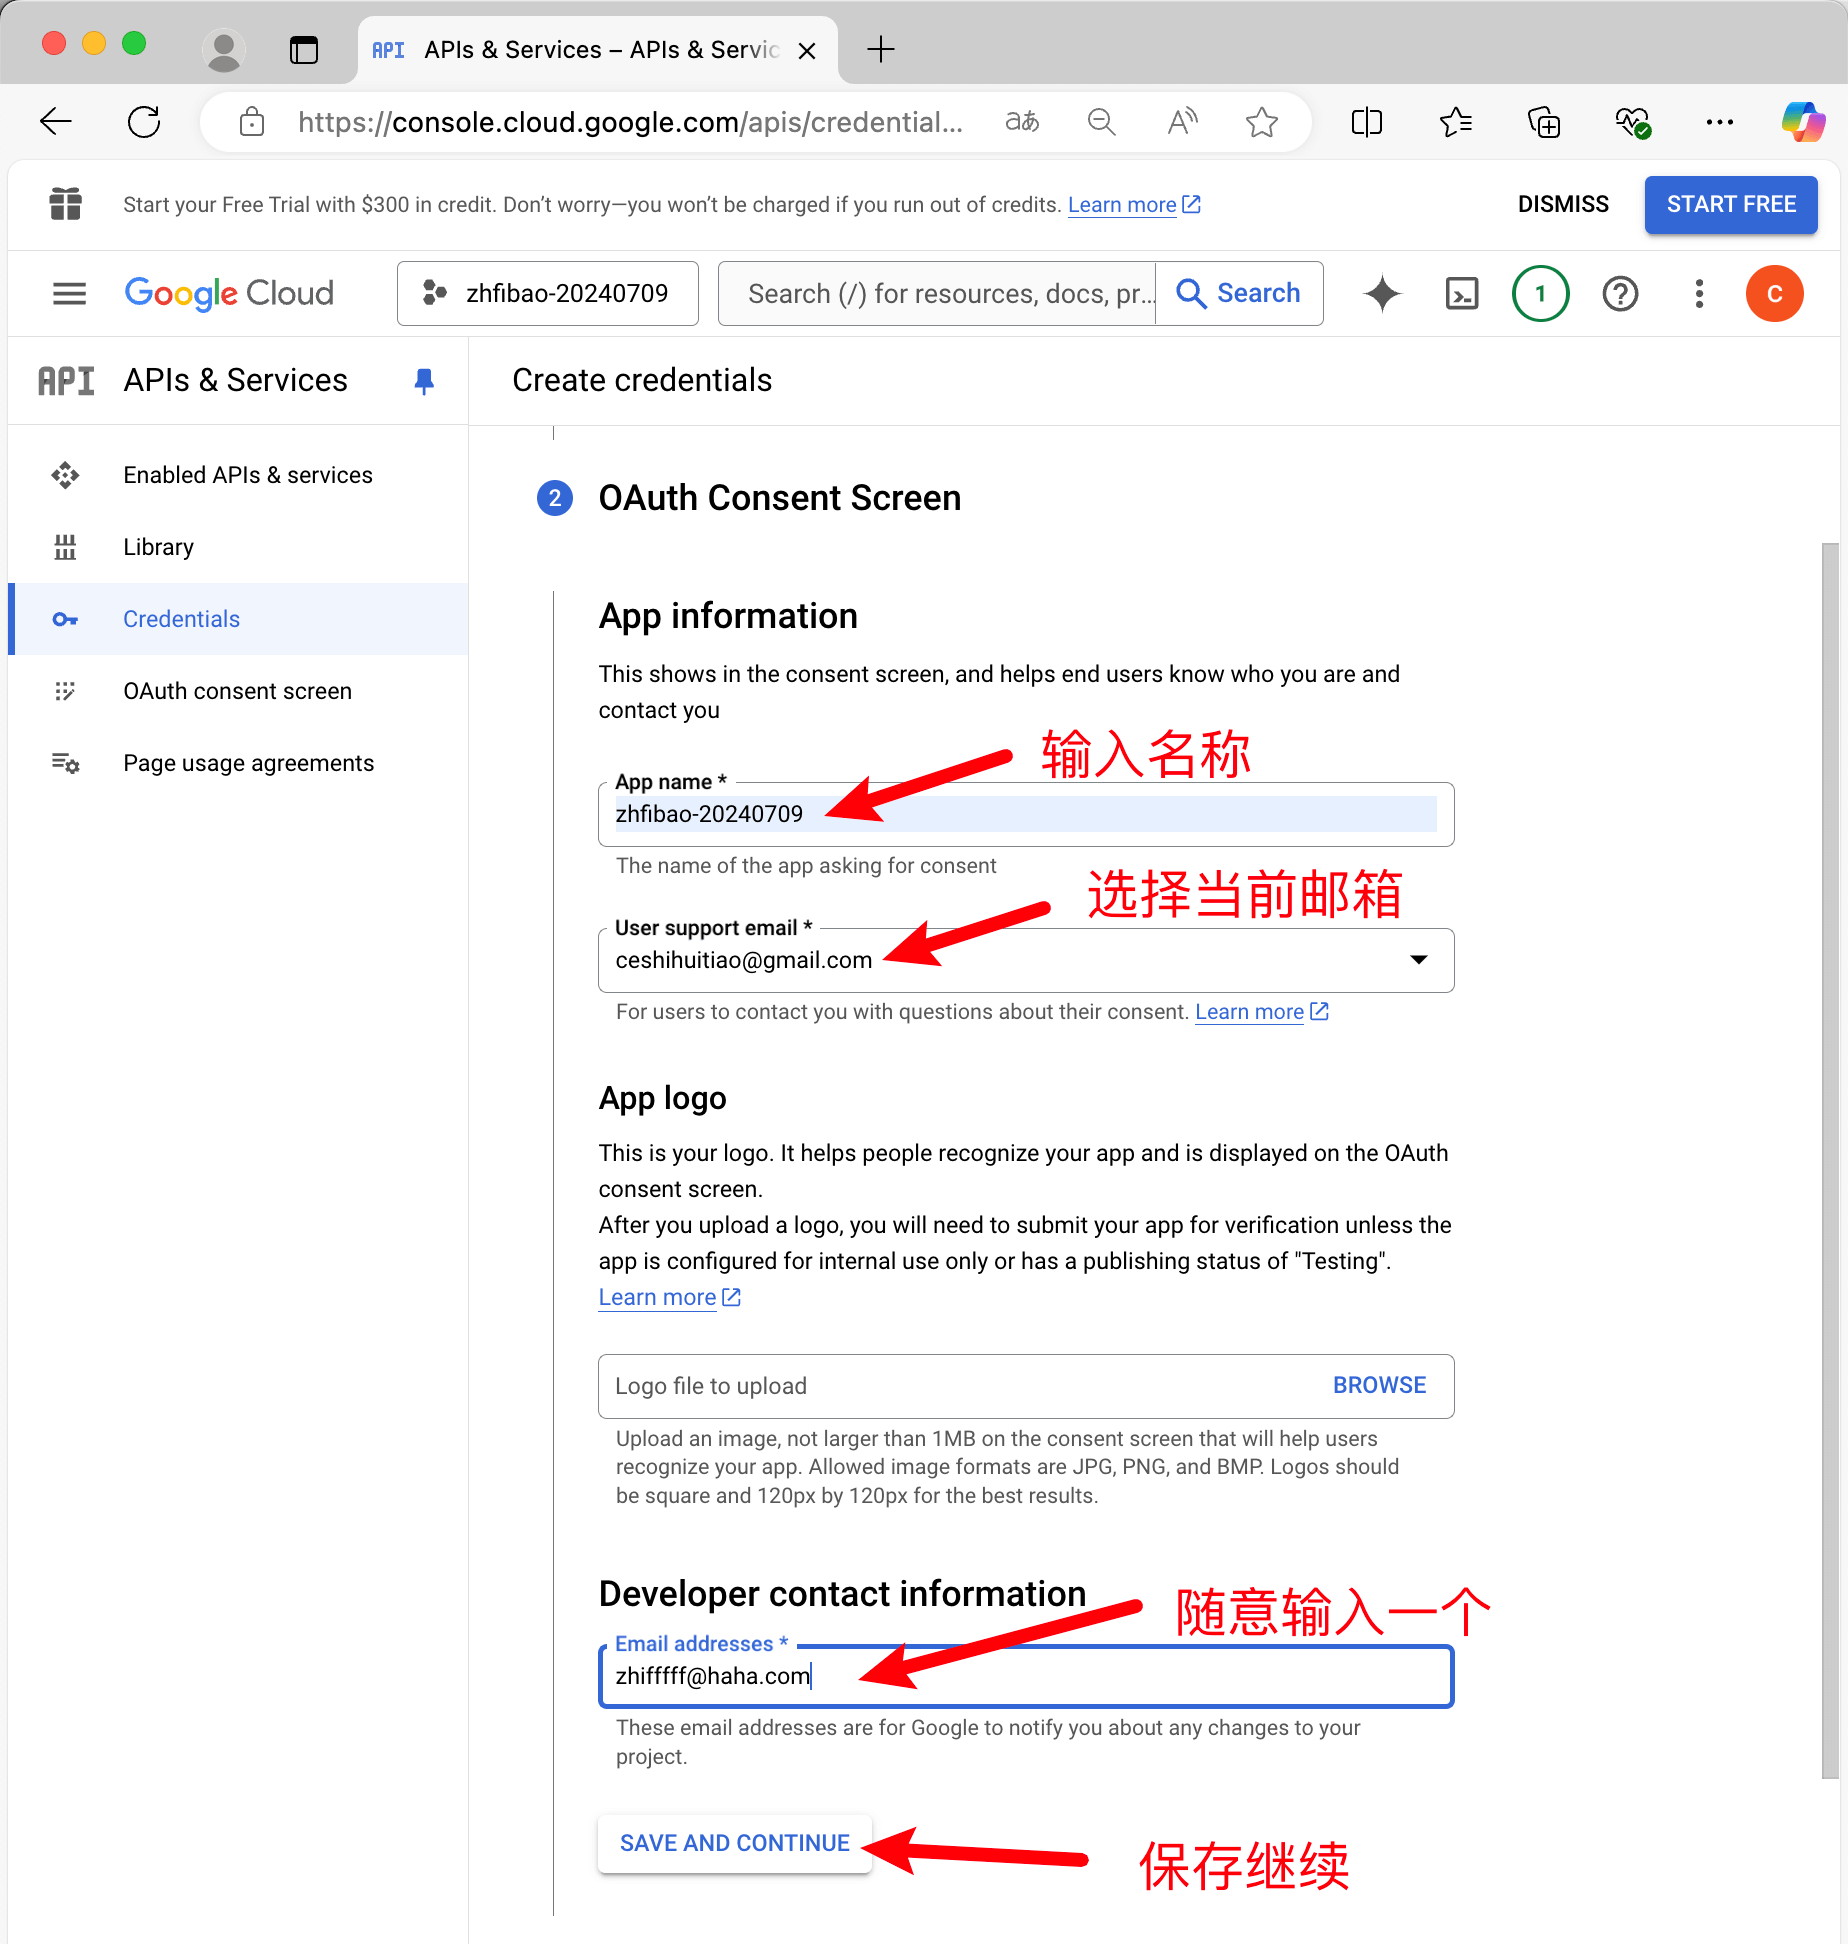Screen dimensions: 1848x1944
Task: Click the Google Cloud logo
Action: (x=229, y=293)
